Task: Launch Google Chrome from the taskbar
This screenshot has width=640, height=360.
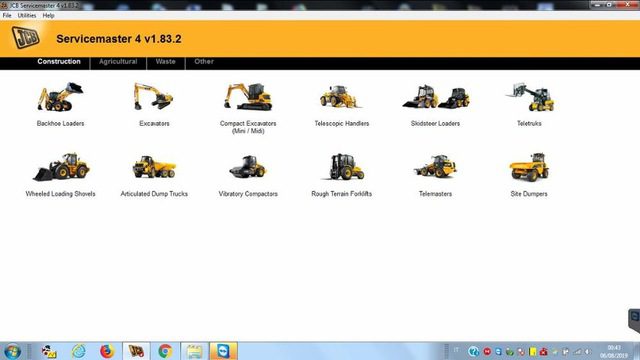Action: [165, 351]
